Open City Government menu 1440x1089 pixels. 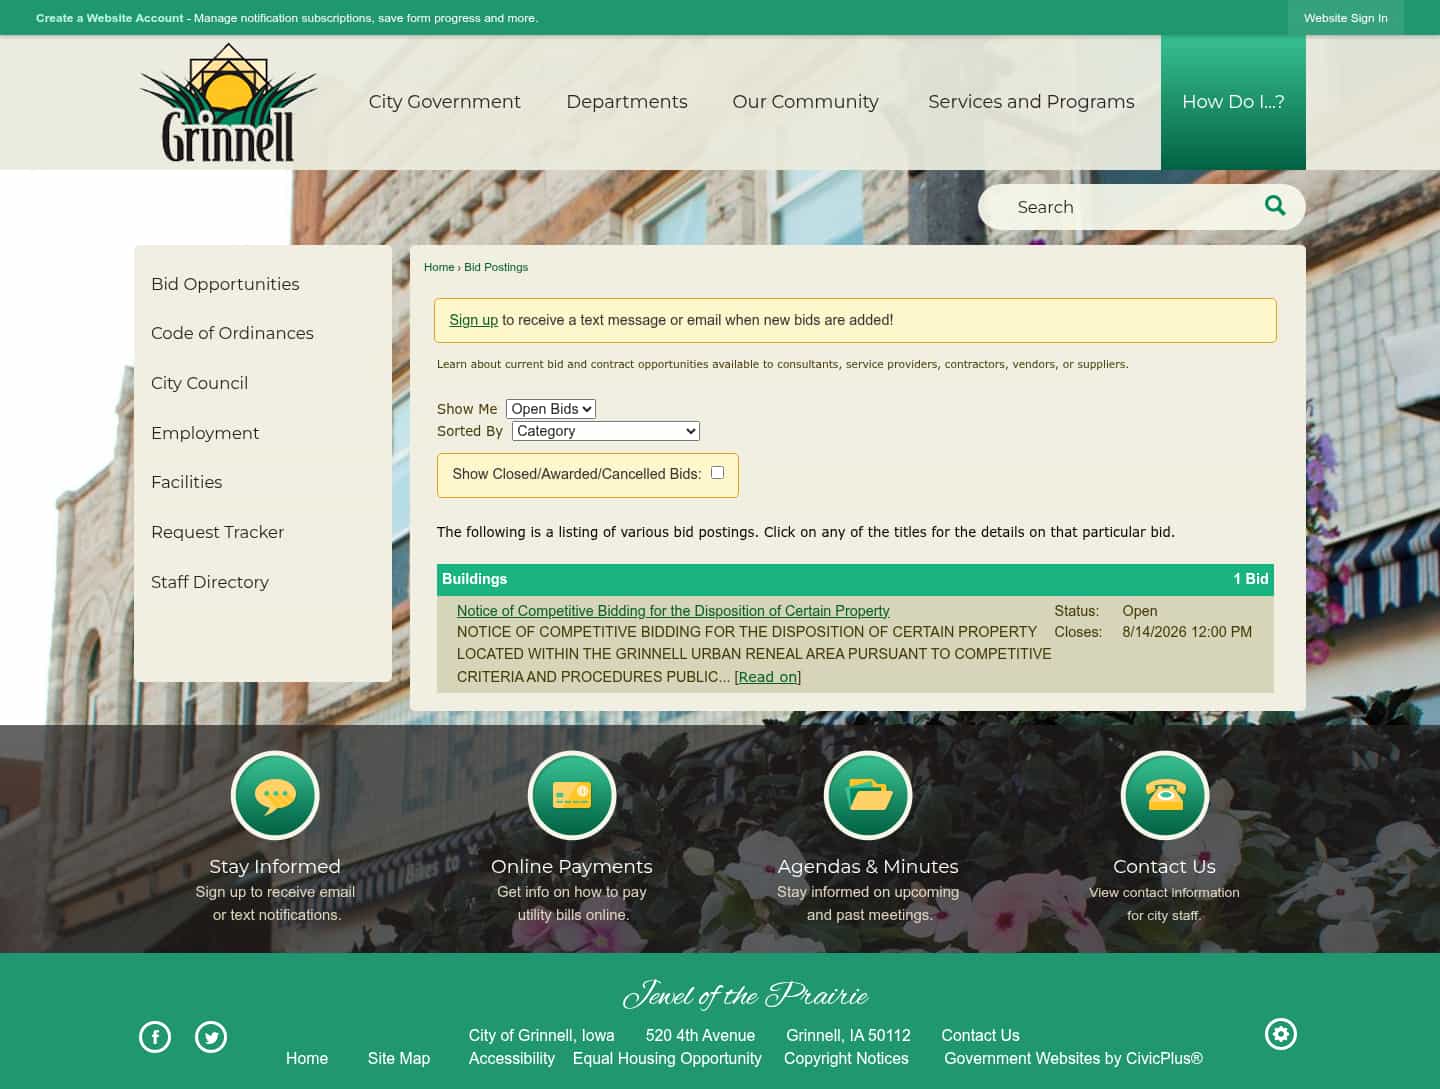pyautogui.click(x=444, y=102)
